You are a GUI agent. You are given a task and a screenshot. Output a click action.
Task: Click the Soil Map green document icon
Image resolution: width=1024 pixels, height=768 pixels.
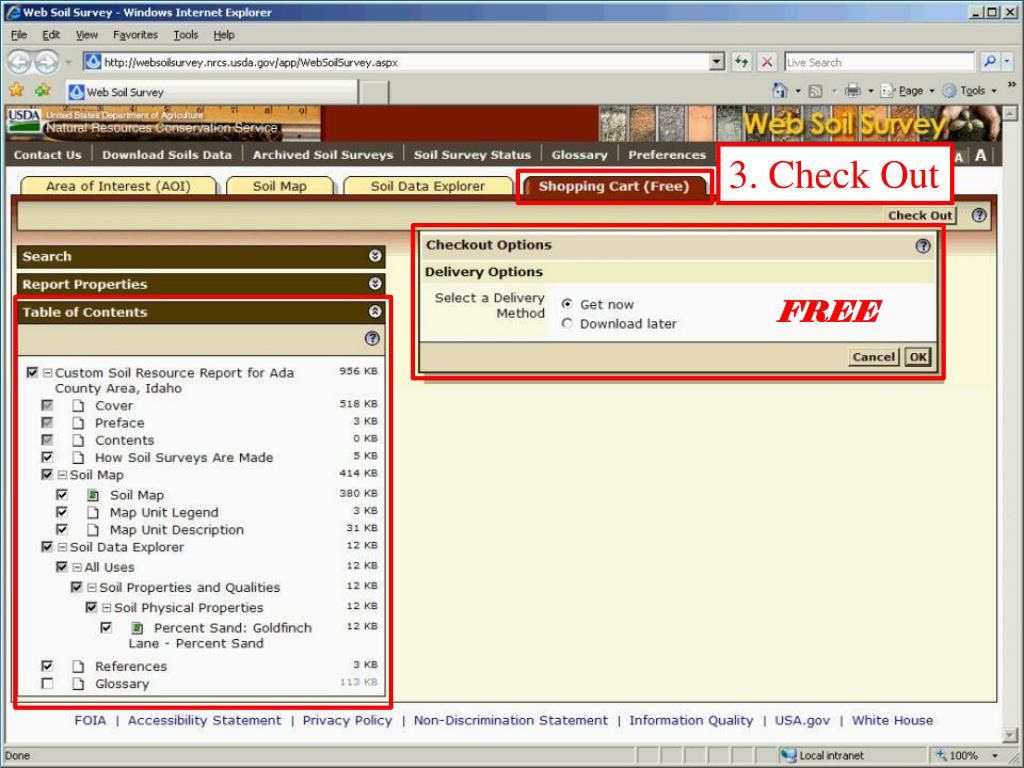(x=93, y=495)
